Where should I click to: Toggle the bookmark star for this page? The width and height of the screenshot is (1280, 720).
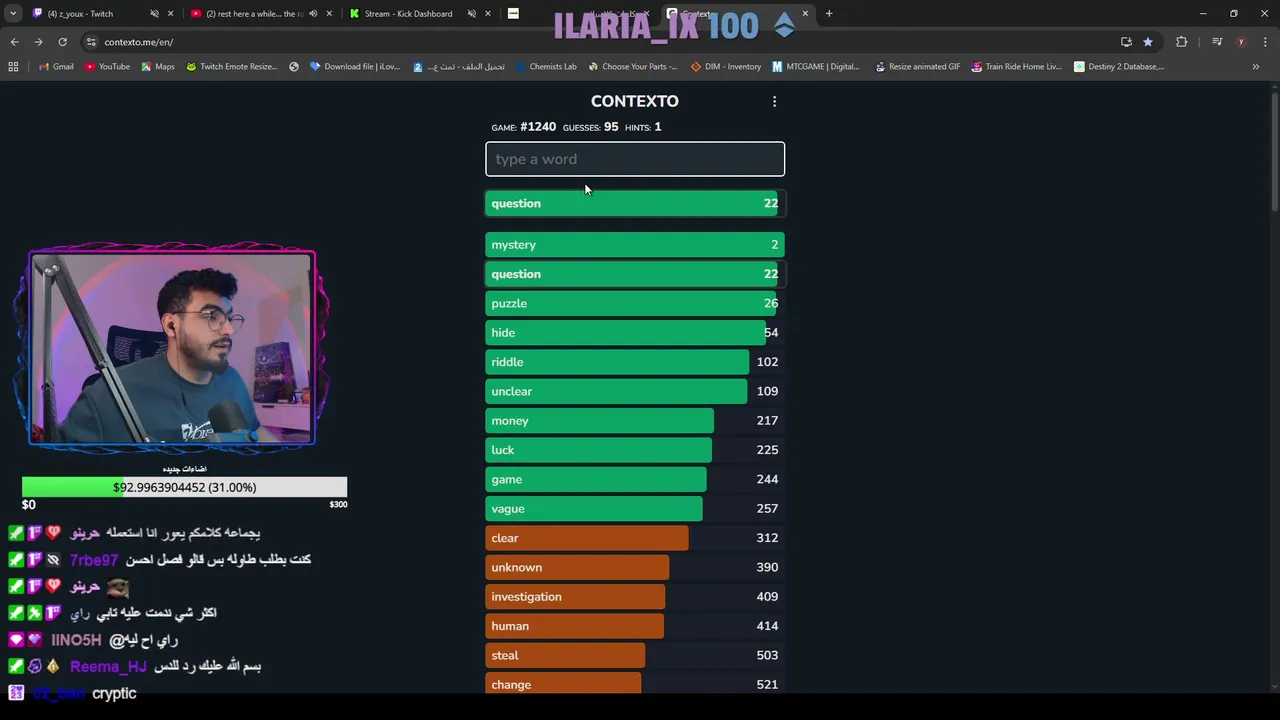click(1148, 42)
